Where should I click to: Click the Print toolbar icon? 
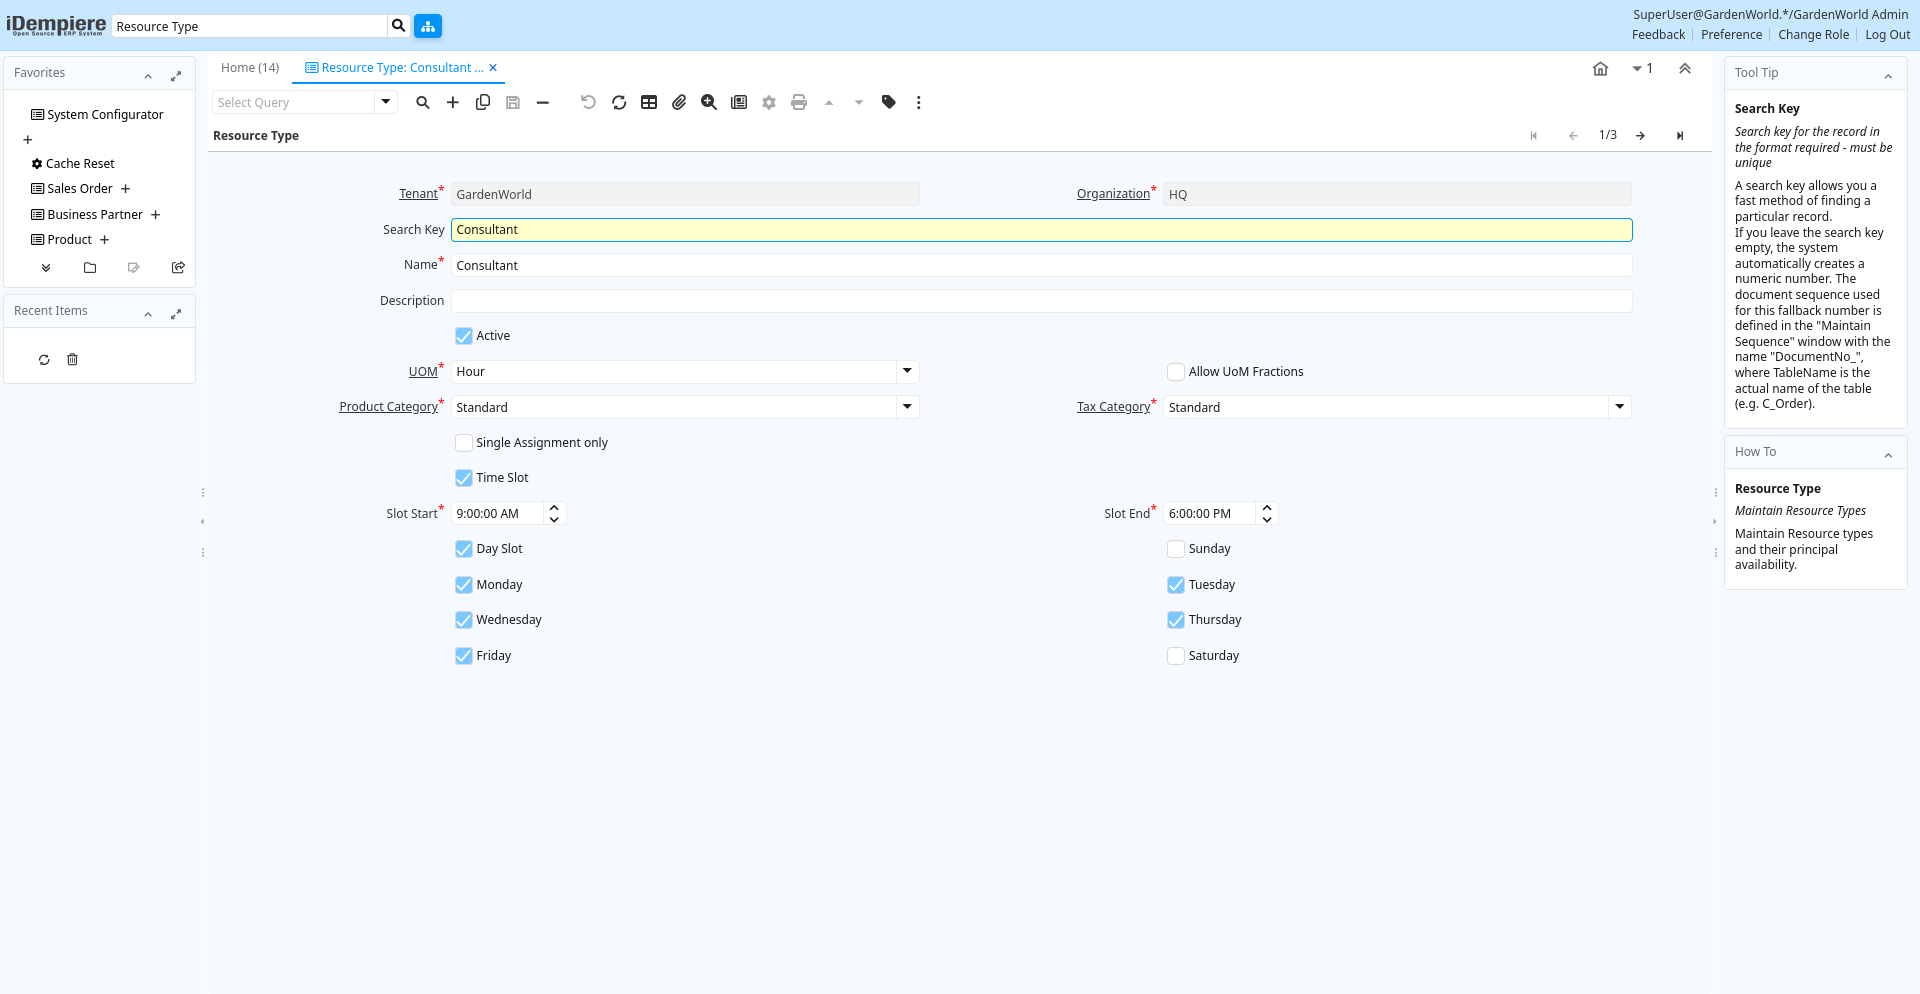pyautogui.click(x=799, y=102)
